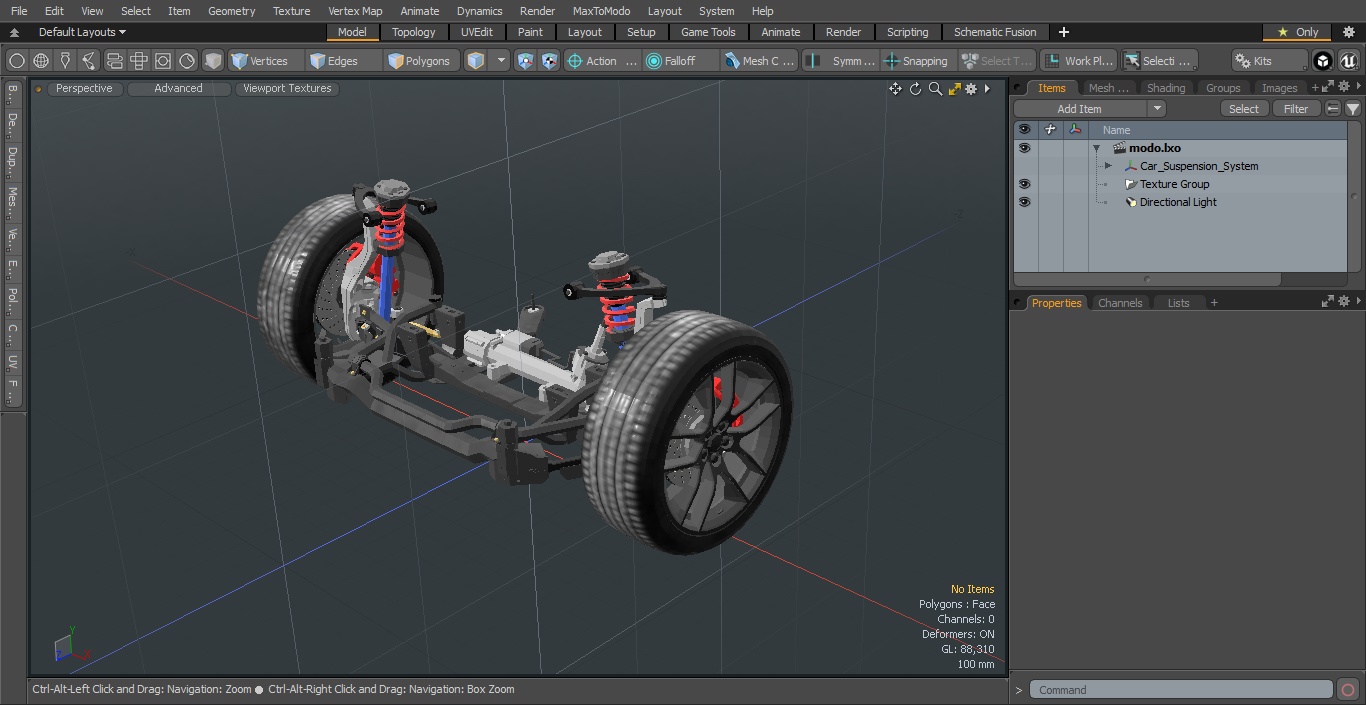Open Default Layouts dropdown
Screen dimensions: 1366x705
pos(82,32)
